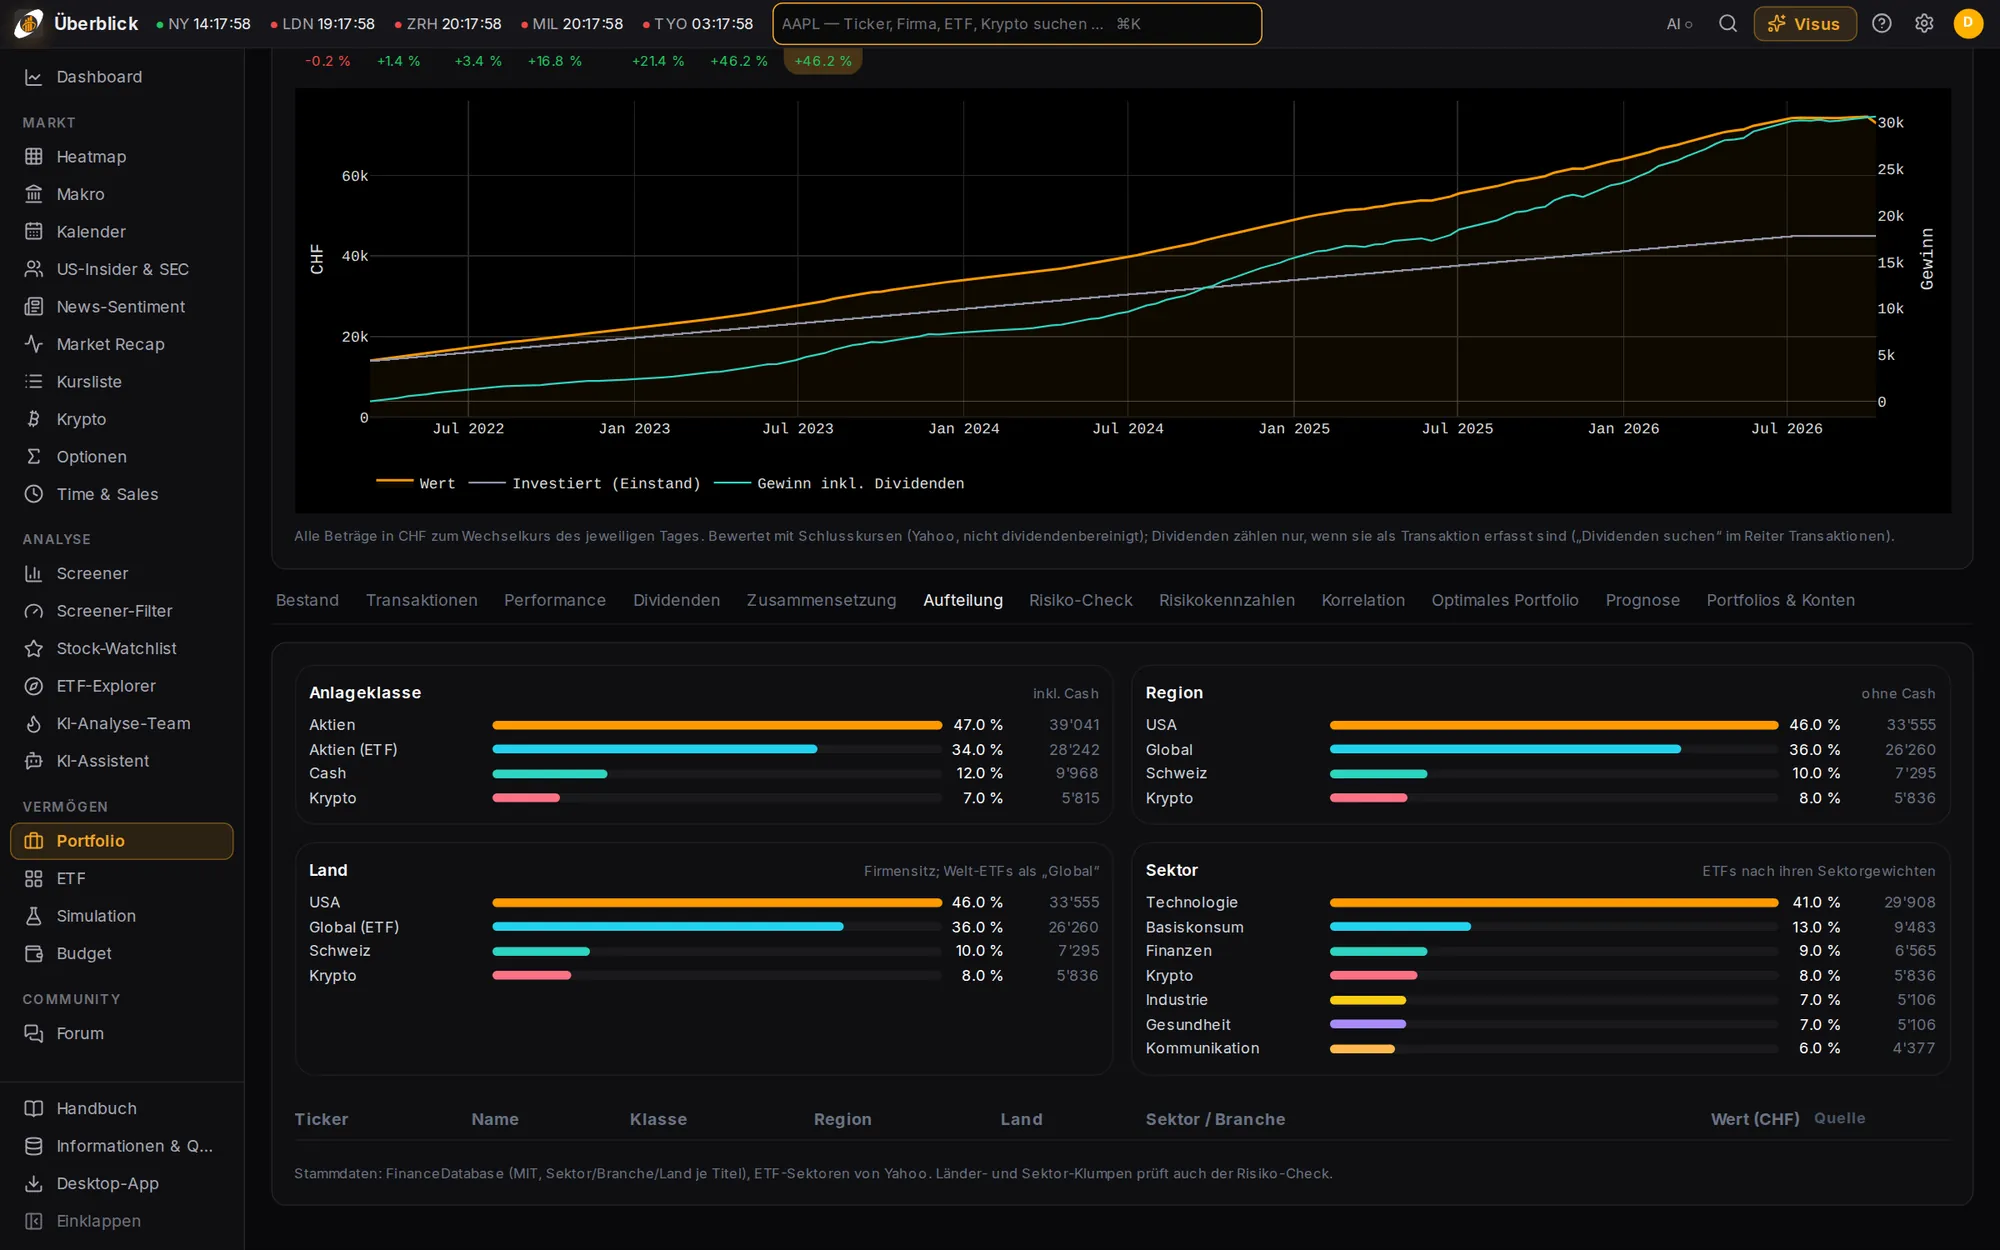Focus the ticker search input field
Image resolution: width=2000 pixels, height=1250 pixels.
point(1017,24)
